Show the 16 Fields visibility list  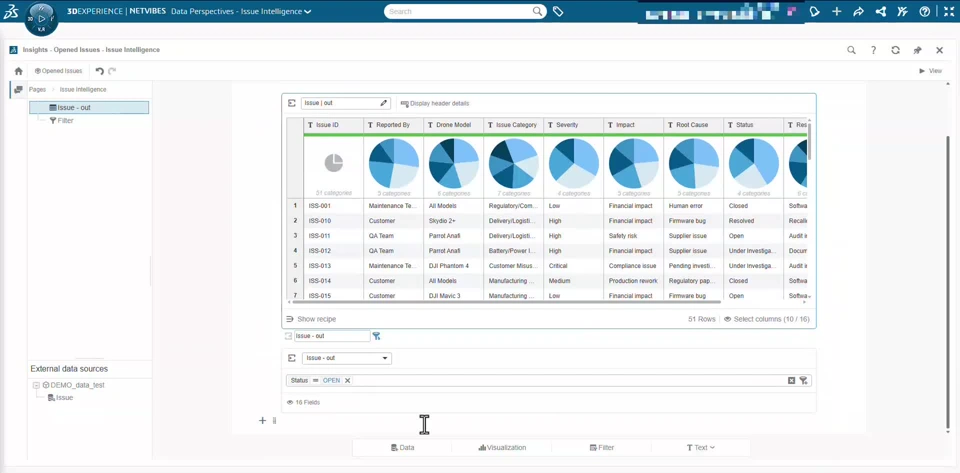click(x=303, y=402)
